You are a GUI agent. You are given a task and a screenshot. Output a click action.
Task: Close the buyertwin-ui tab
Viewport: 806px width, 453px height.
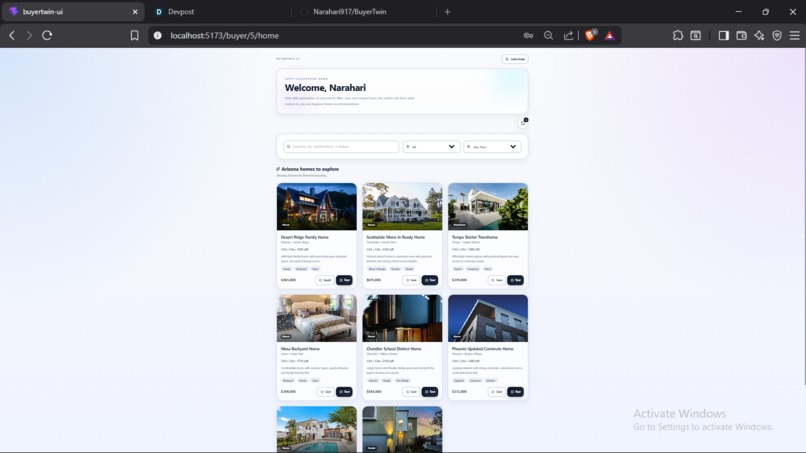click(x=135, y=11)
